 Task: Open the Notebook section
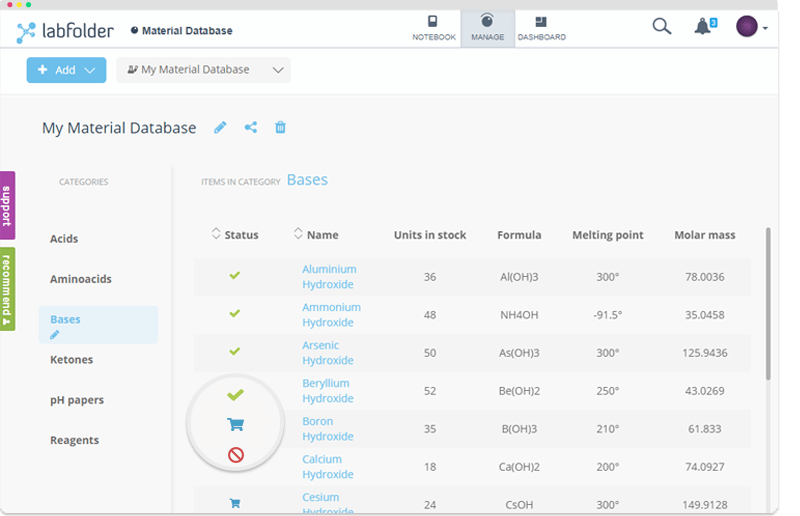(434, 29)
